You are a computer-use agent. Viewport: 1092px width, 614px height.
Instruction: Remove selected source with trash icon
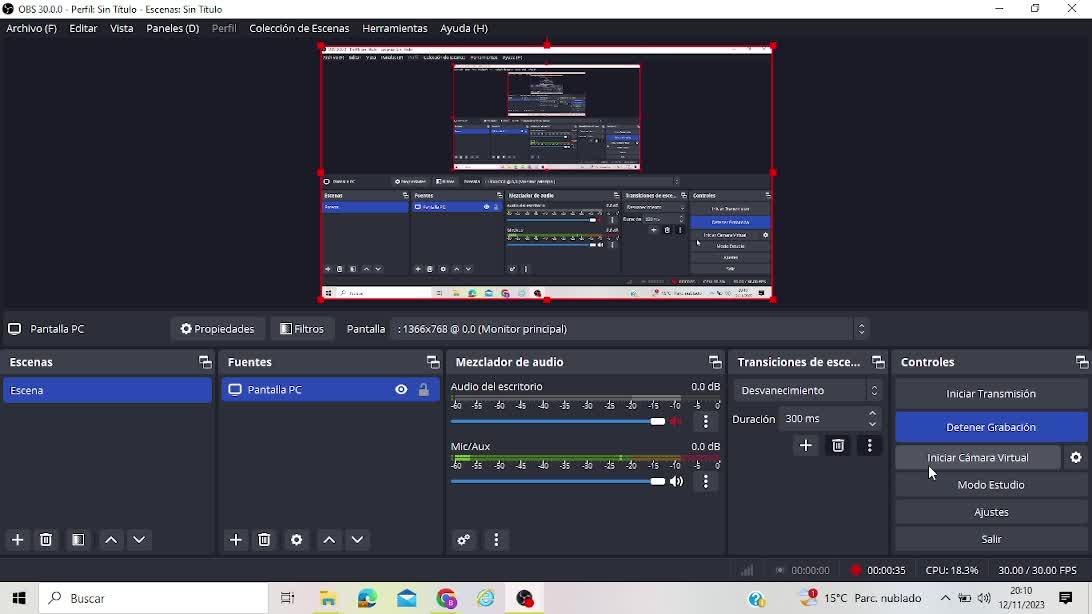264,540
